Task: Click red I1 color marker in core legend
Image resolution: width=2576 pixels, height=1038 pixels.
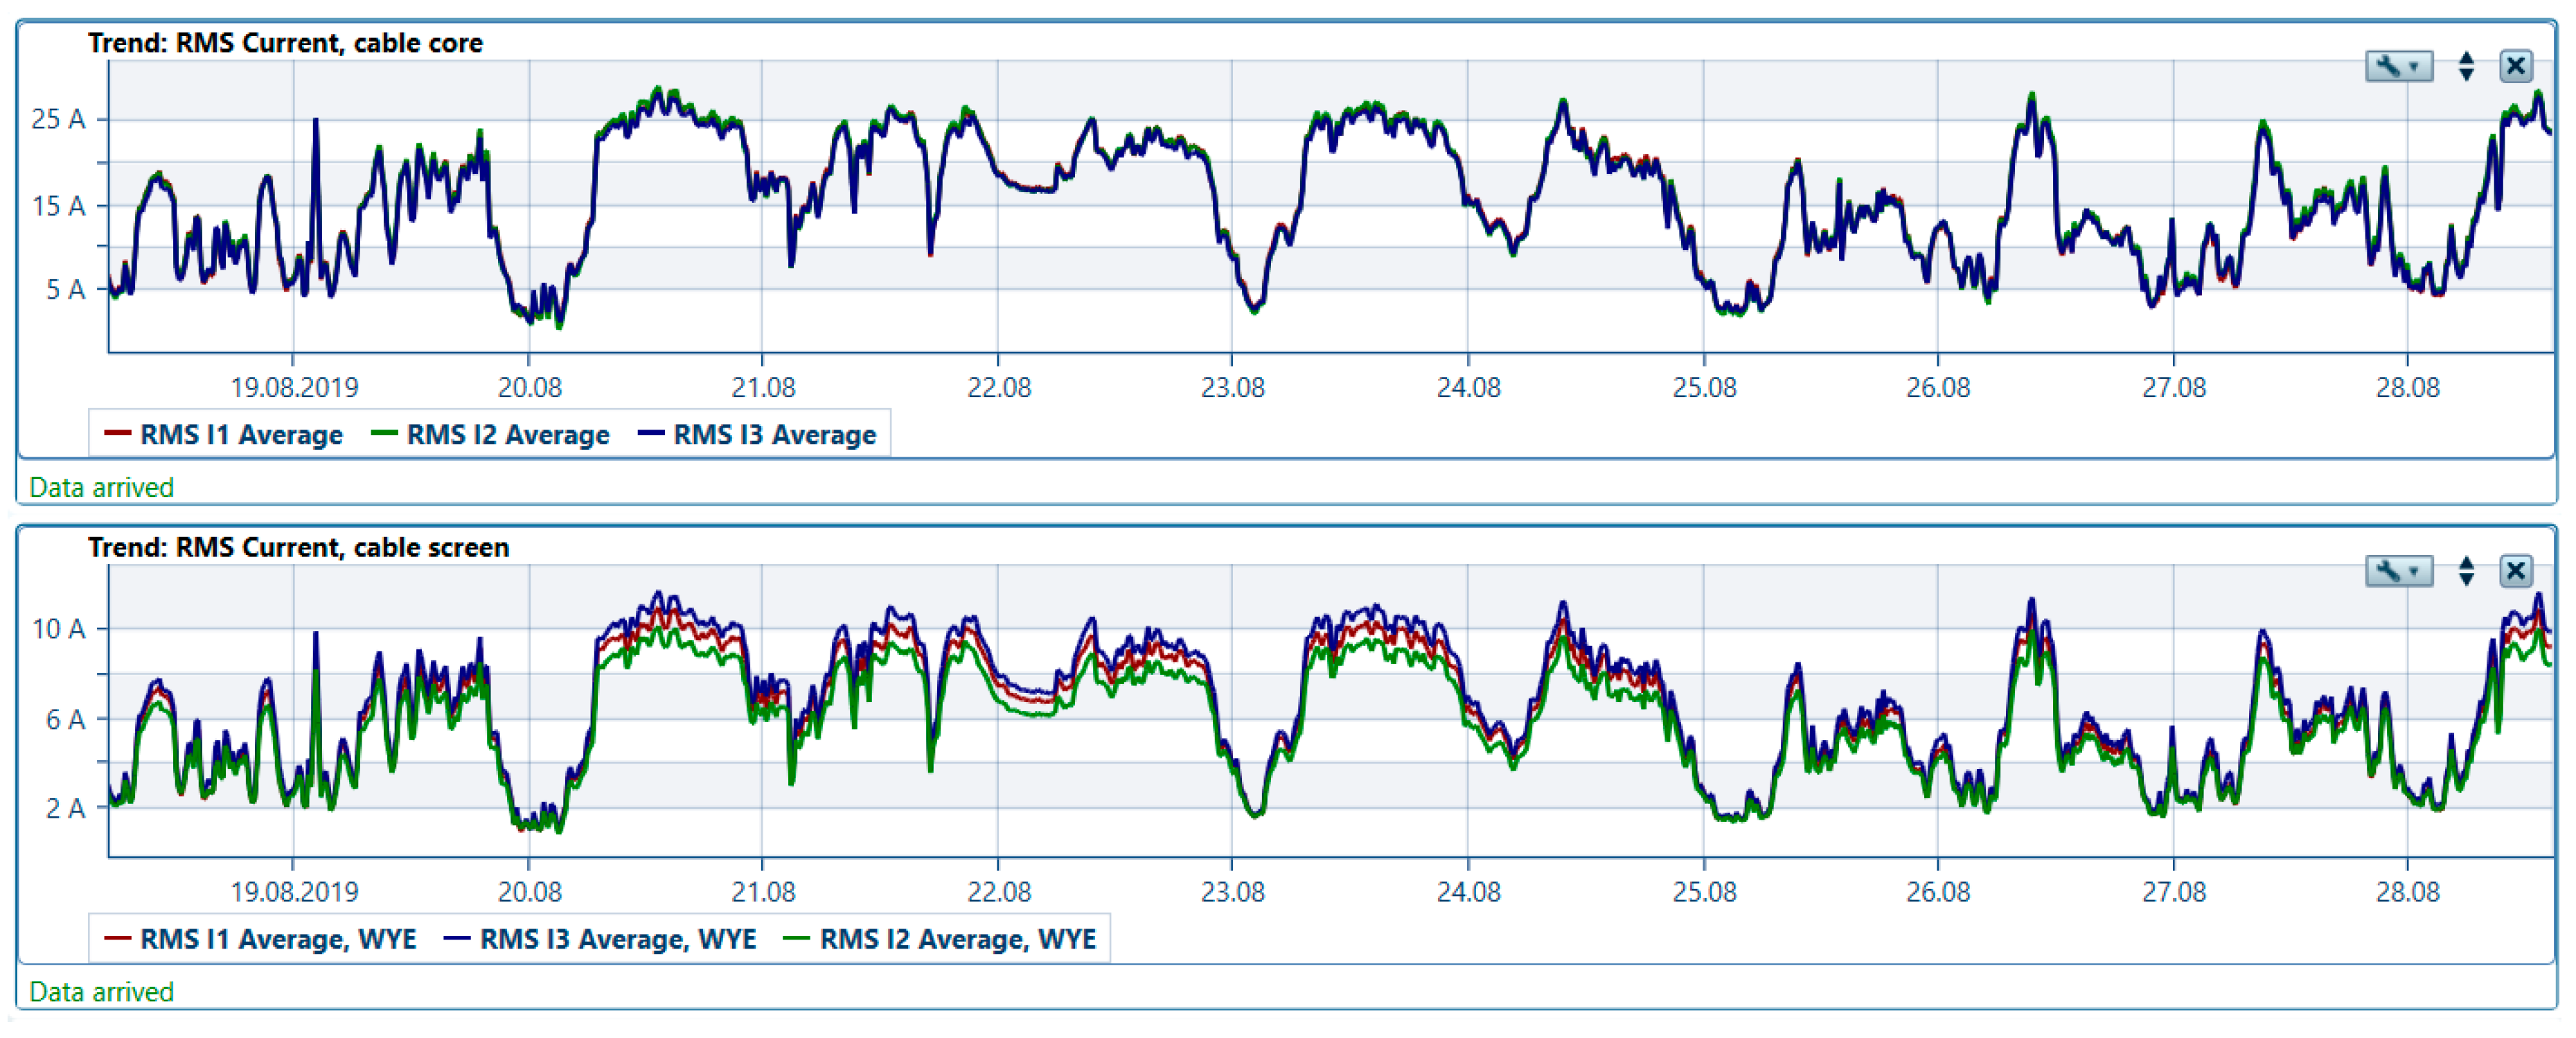Action: 118,433
